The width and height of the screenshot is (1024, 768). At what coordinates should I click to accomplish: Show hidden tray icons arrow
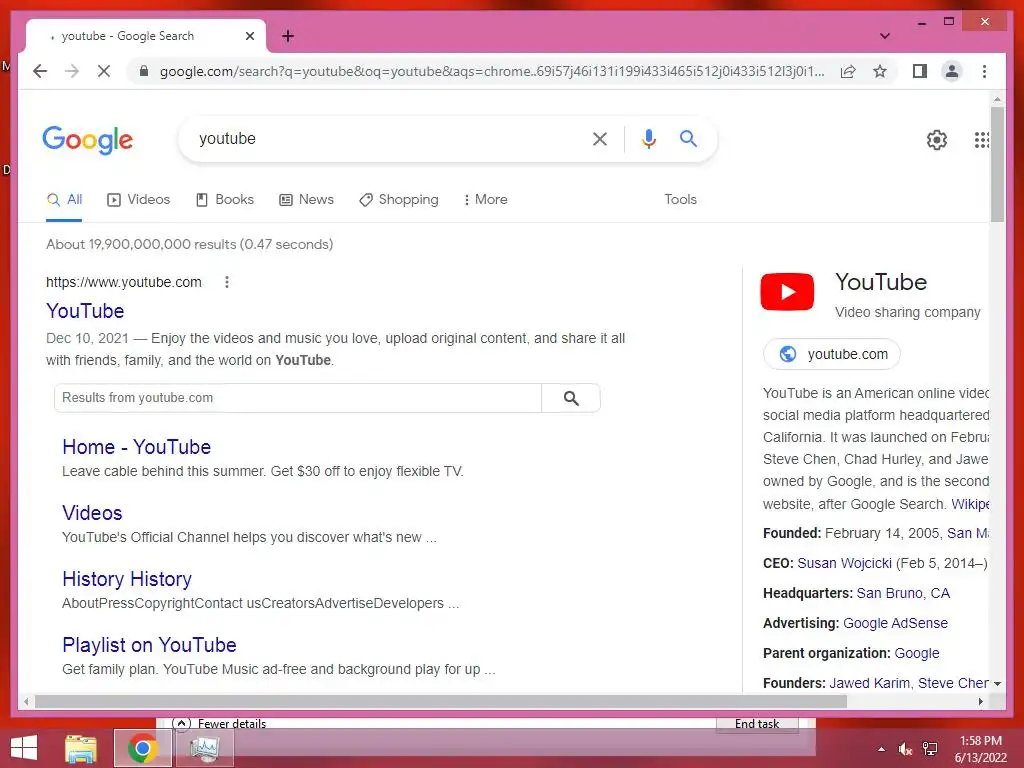coord(881,749)
